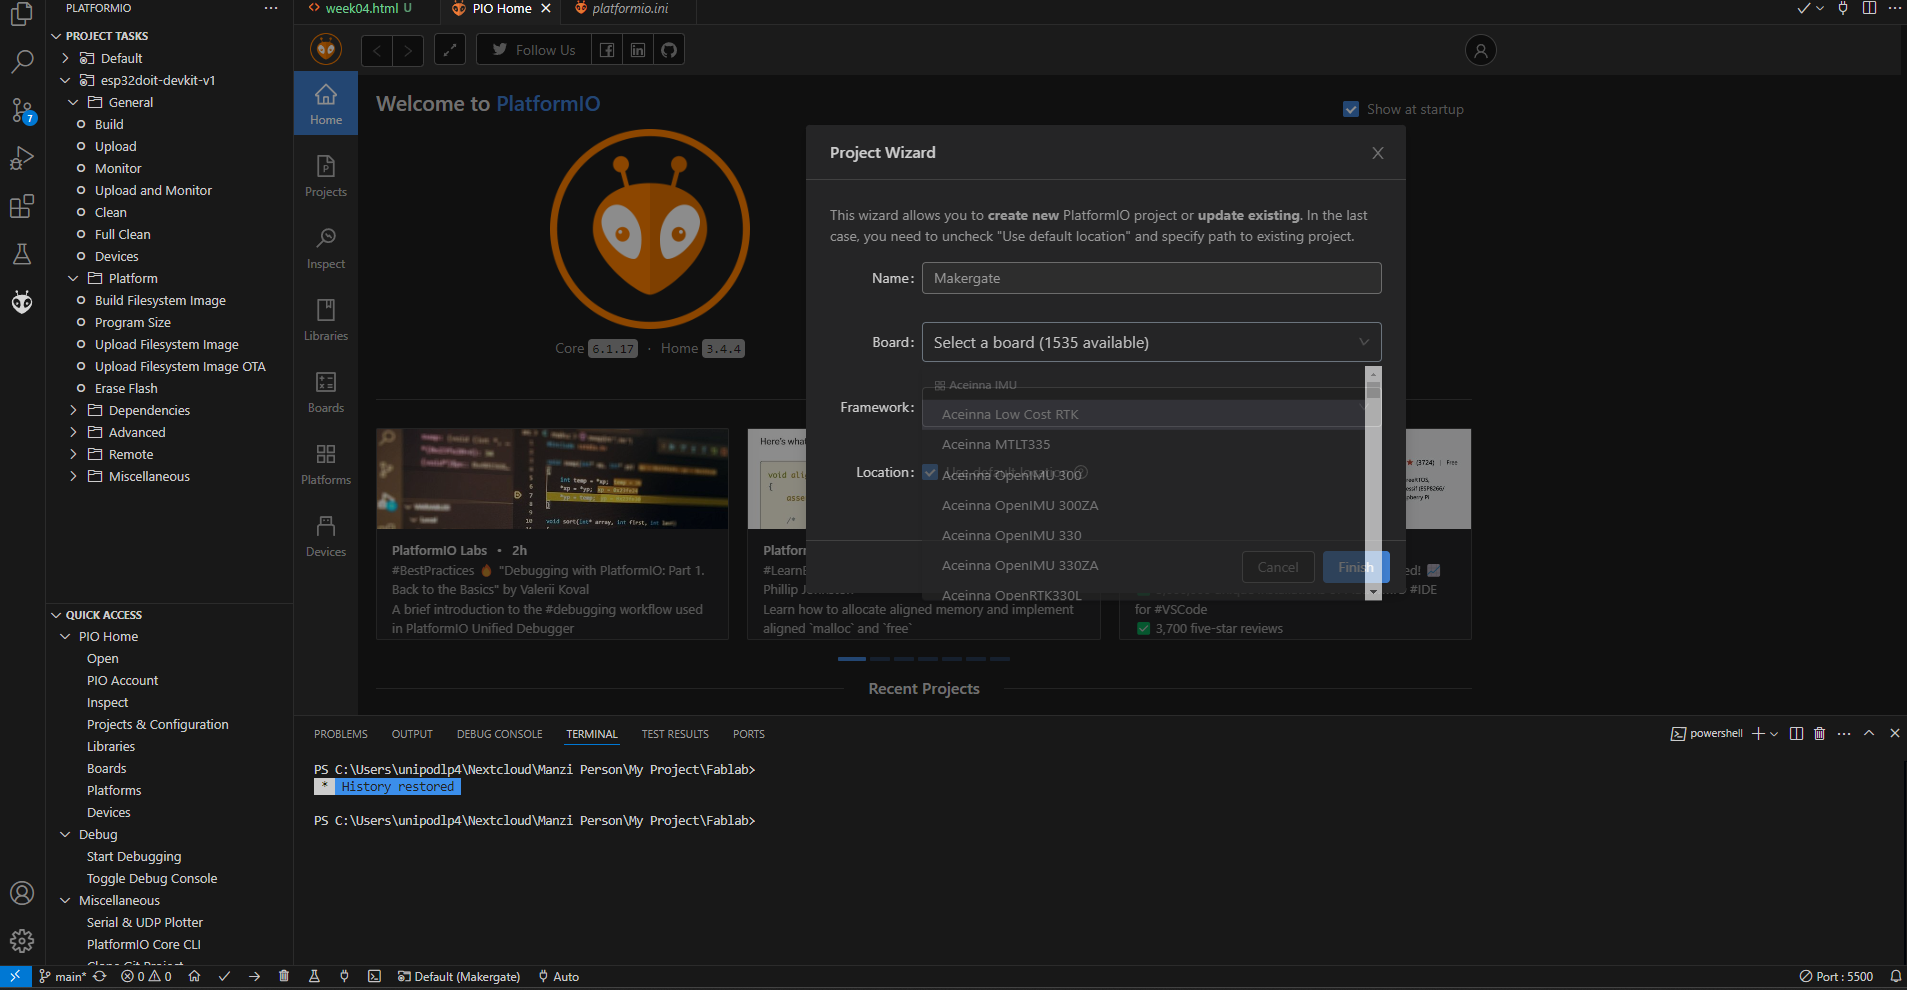Open the OUTPUT panel tab

click(x=412, y=734)
